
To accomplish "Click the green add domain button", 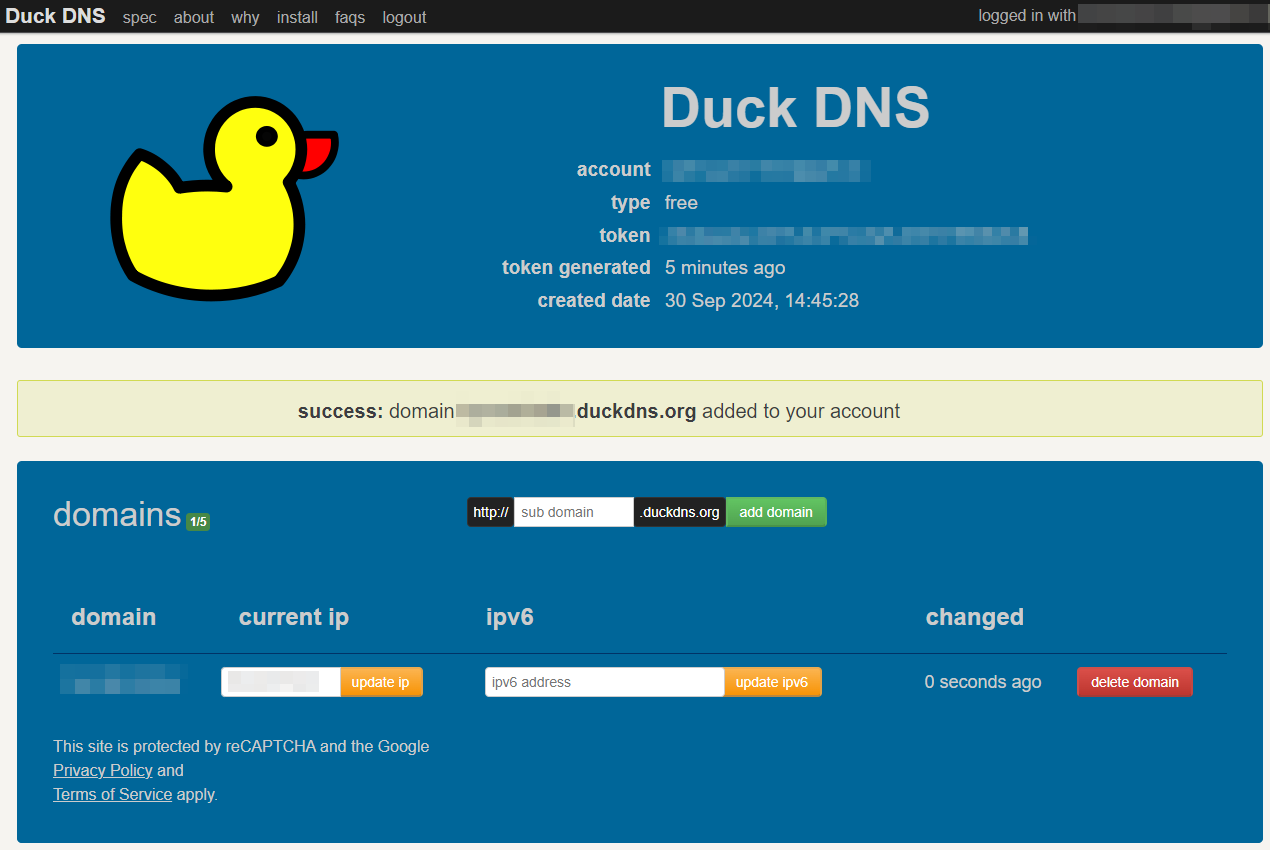I will 776,512.
